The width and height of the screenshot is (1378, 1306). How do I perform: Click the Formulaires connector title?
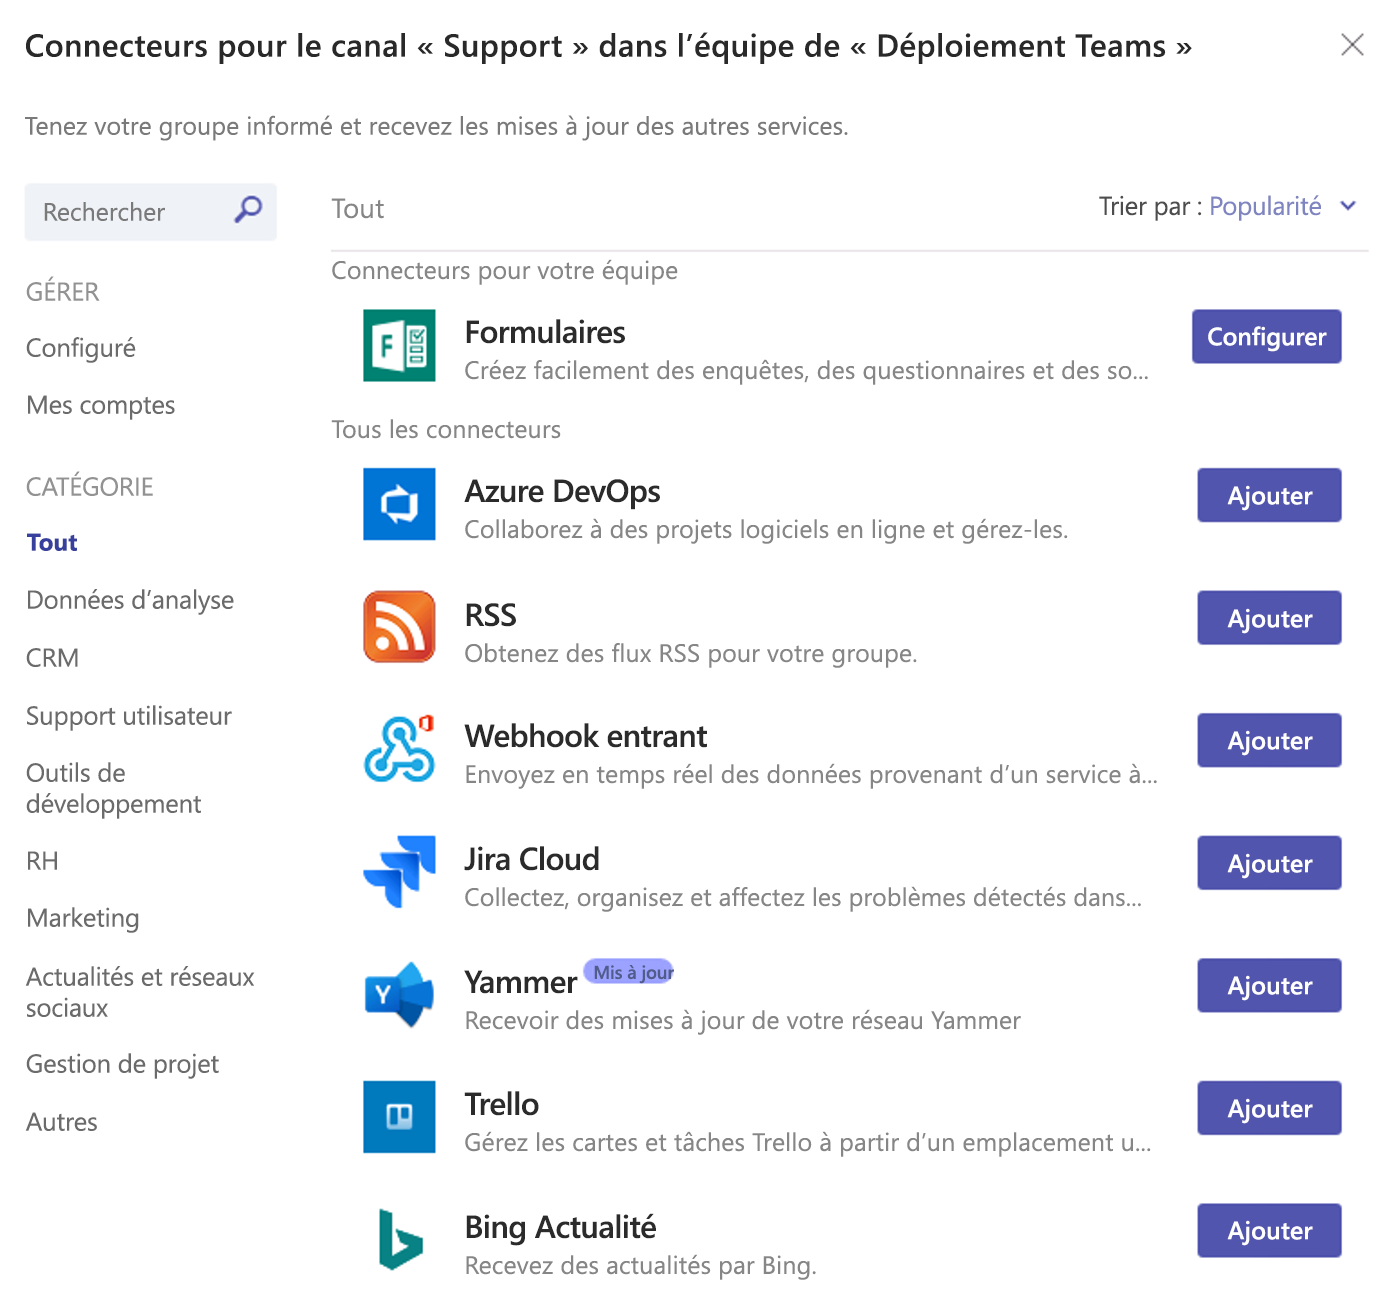click(545, 332)
